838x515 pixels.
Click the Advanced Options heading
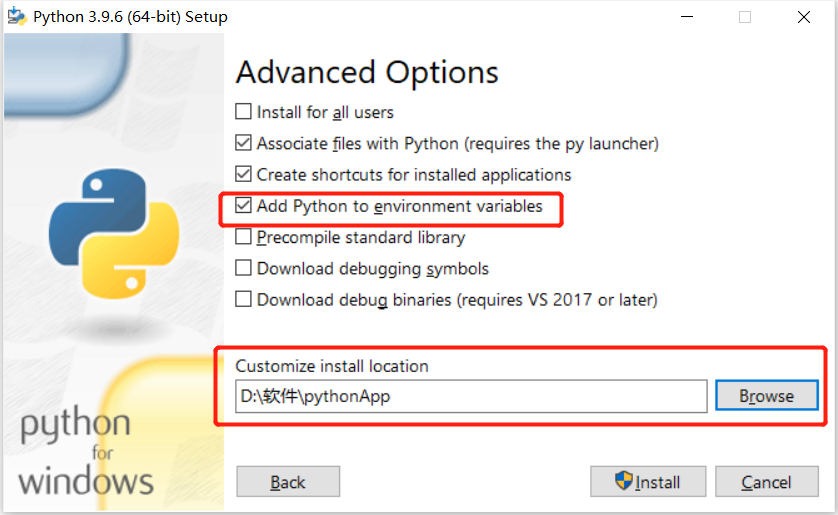(366, 72)
